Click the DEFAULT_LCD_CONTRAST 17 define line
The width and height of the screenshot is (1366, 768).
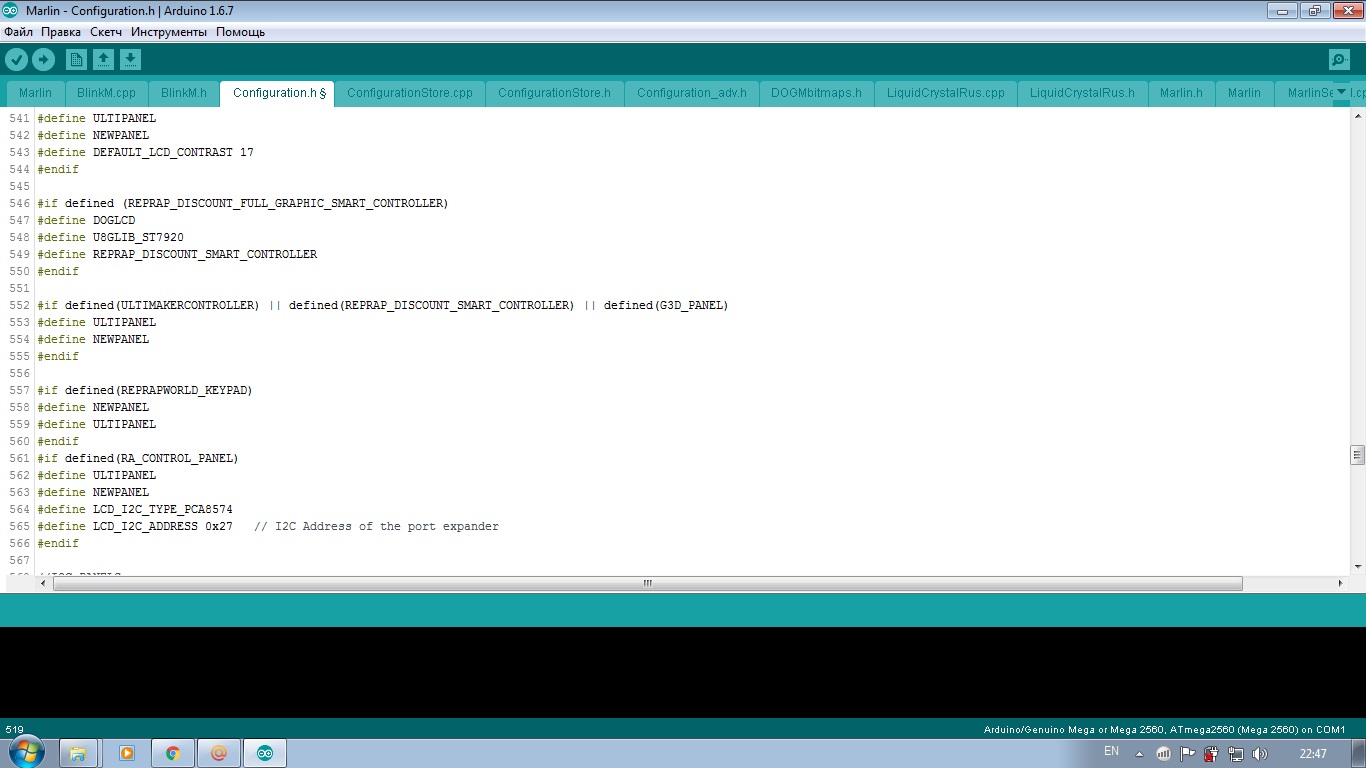click(x=145, y=152)
